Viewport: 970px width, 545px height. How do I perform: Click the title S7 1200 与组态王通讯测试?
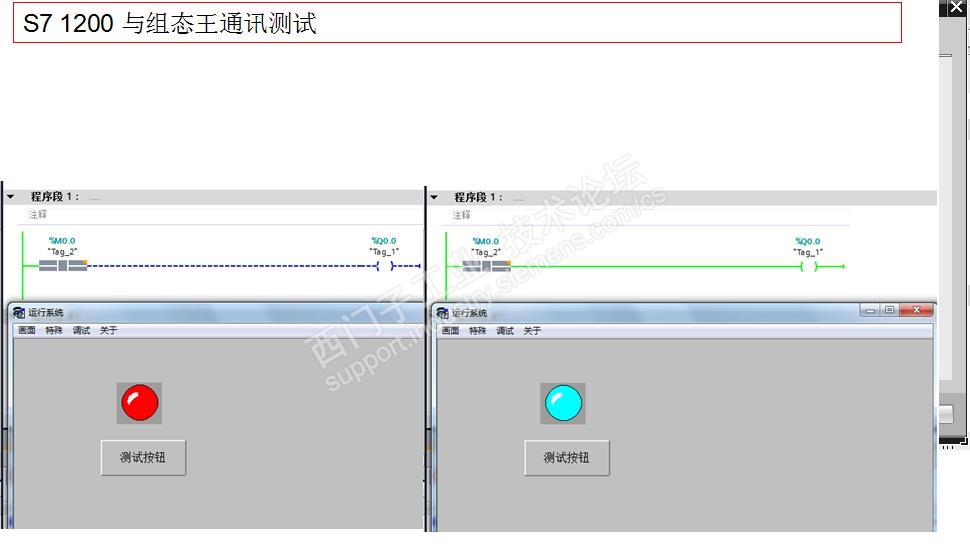[x=170, y=24]
